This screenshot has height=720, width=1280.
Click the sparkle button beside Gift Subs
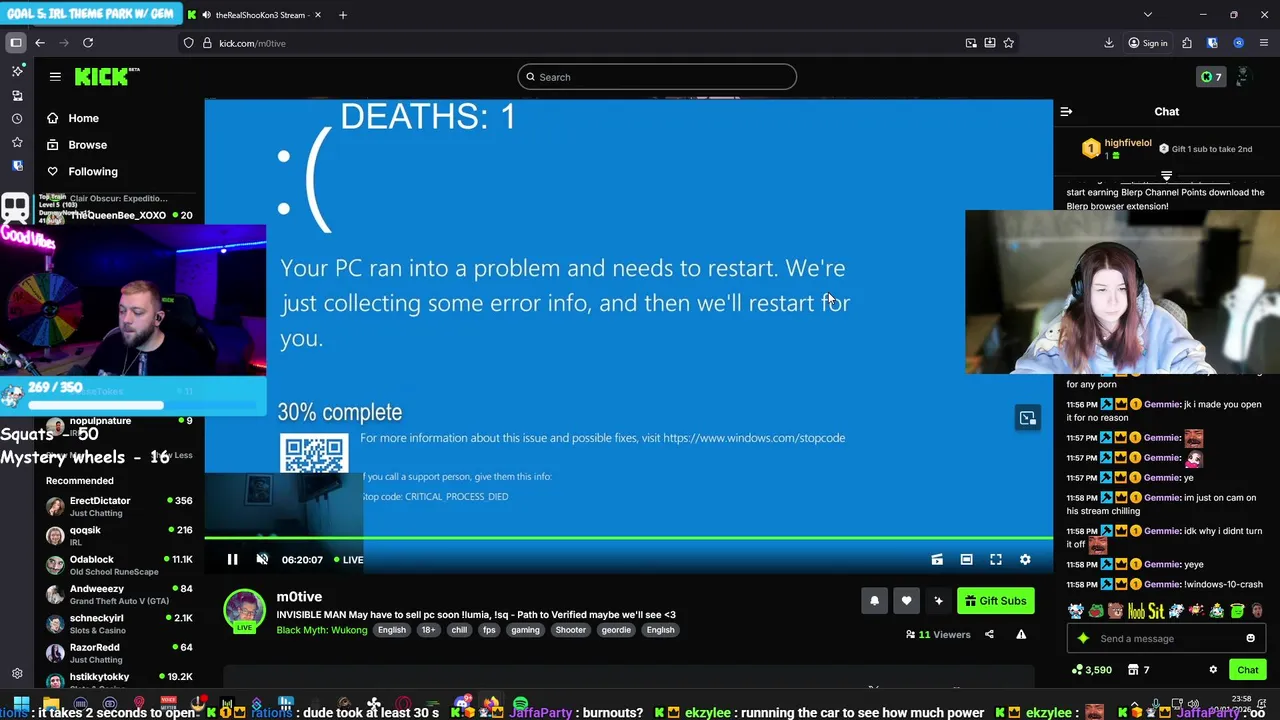(x=938, y=600)
